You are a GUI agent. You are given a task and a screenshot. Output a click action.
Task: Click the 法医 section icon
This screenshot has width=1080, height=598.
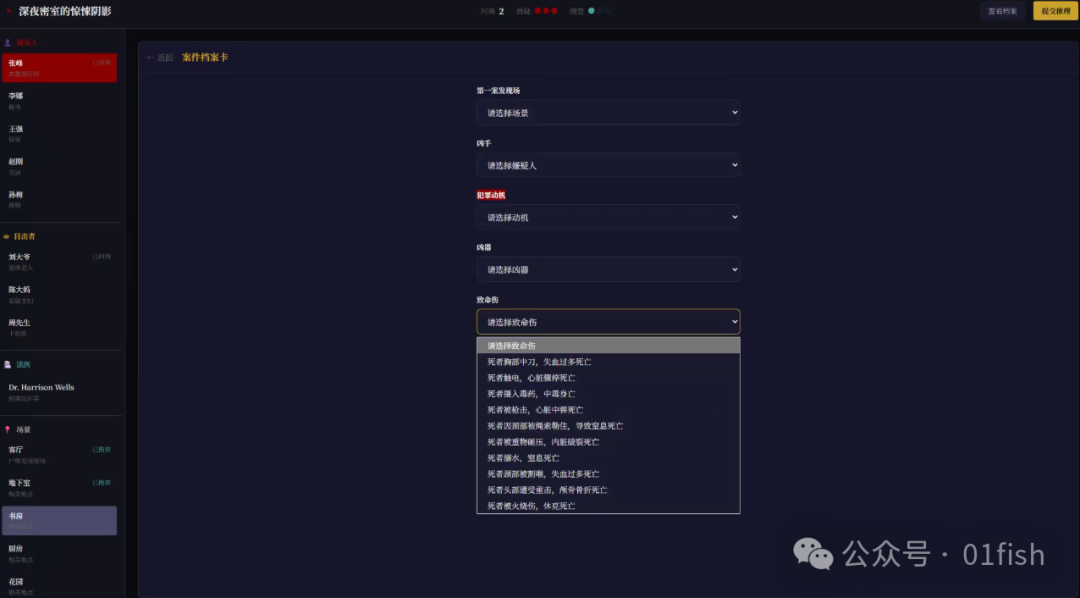pyautogui.click(x=8, y=365)
